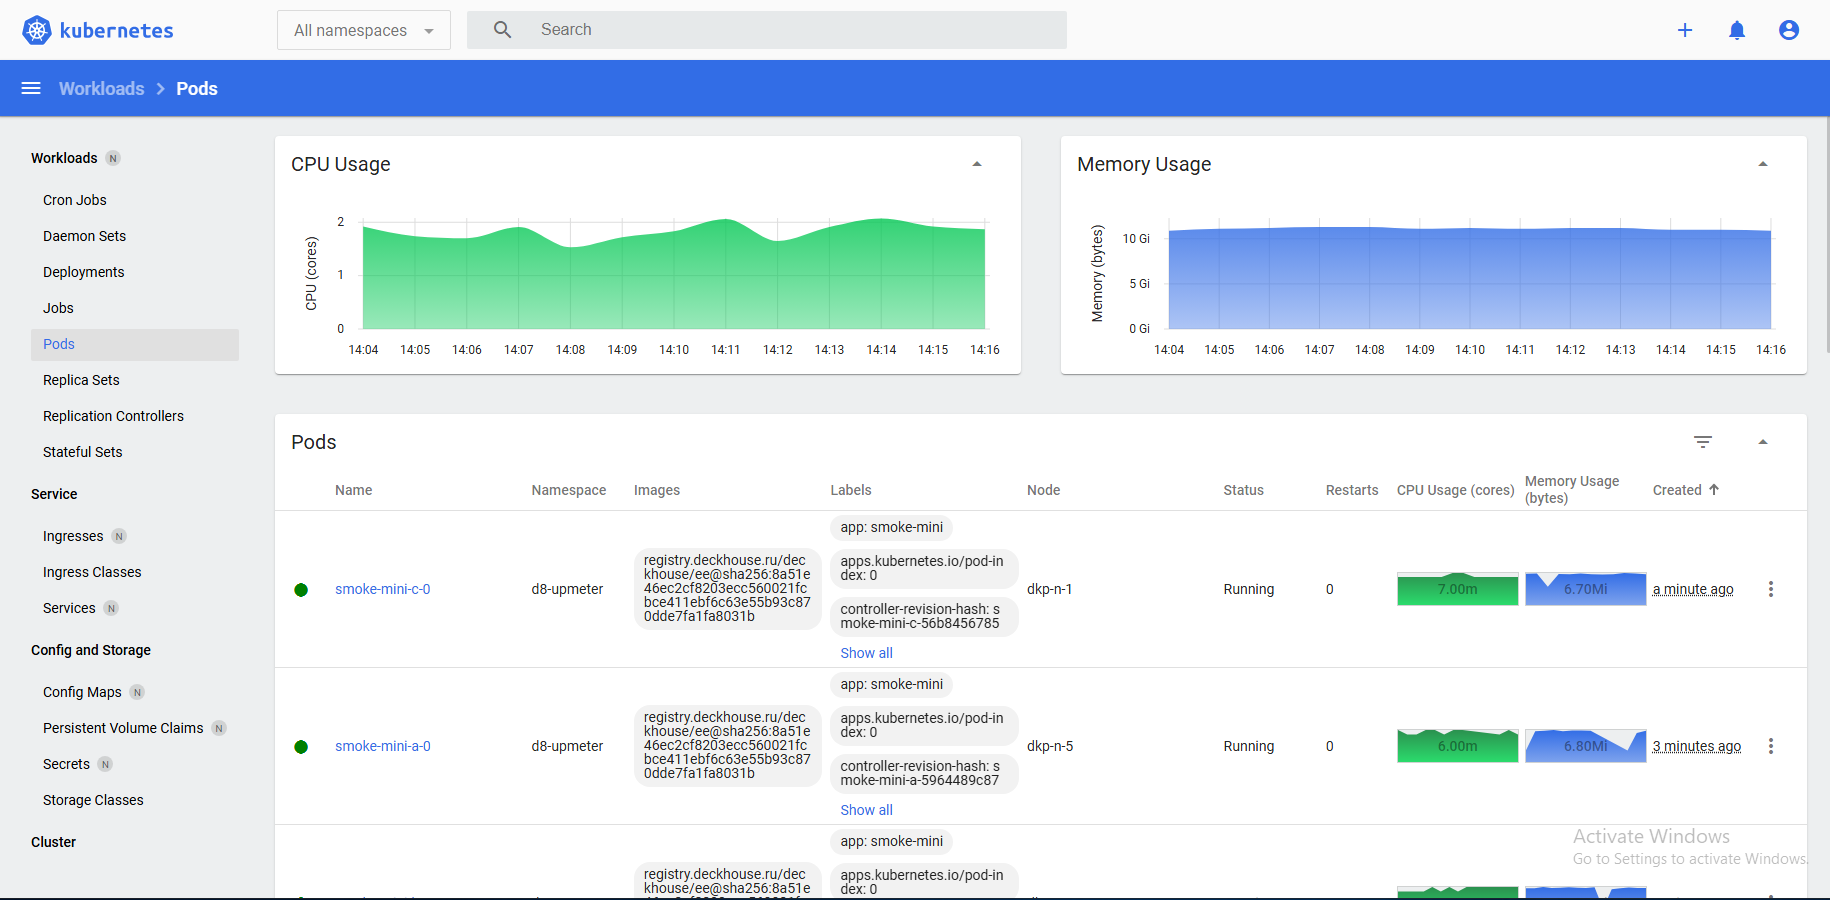Open Services in sidebar
This screenshot has height=900, width=1830.
tap(69, 608)
